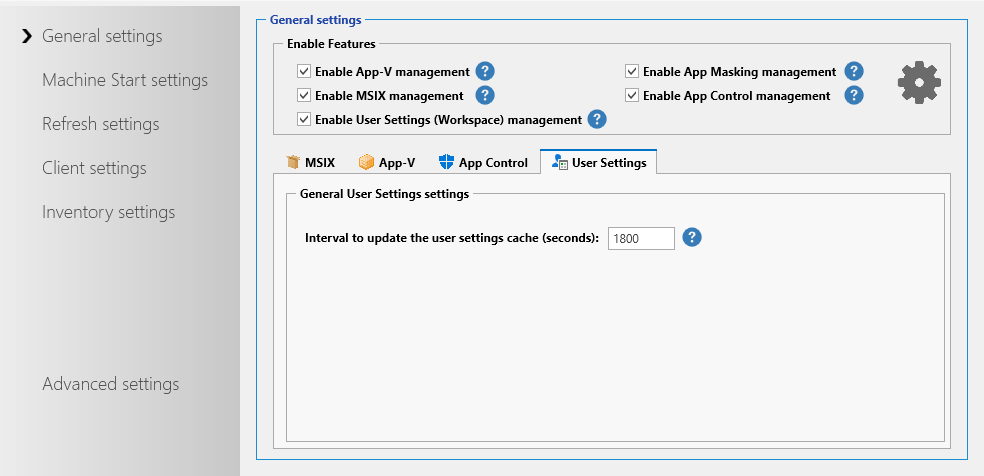Image resolution: width=984 pixels, height=476 pixels.
Task: Click the App Control shield icon
Action: coord(446,162)
